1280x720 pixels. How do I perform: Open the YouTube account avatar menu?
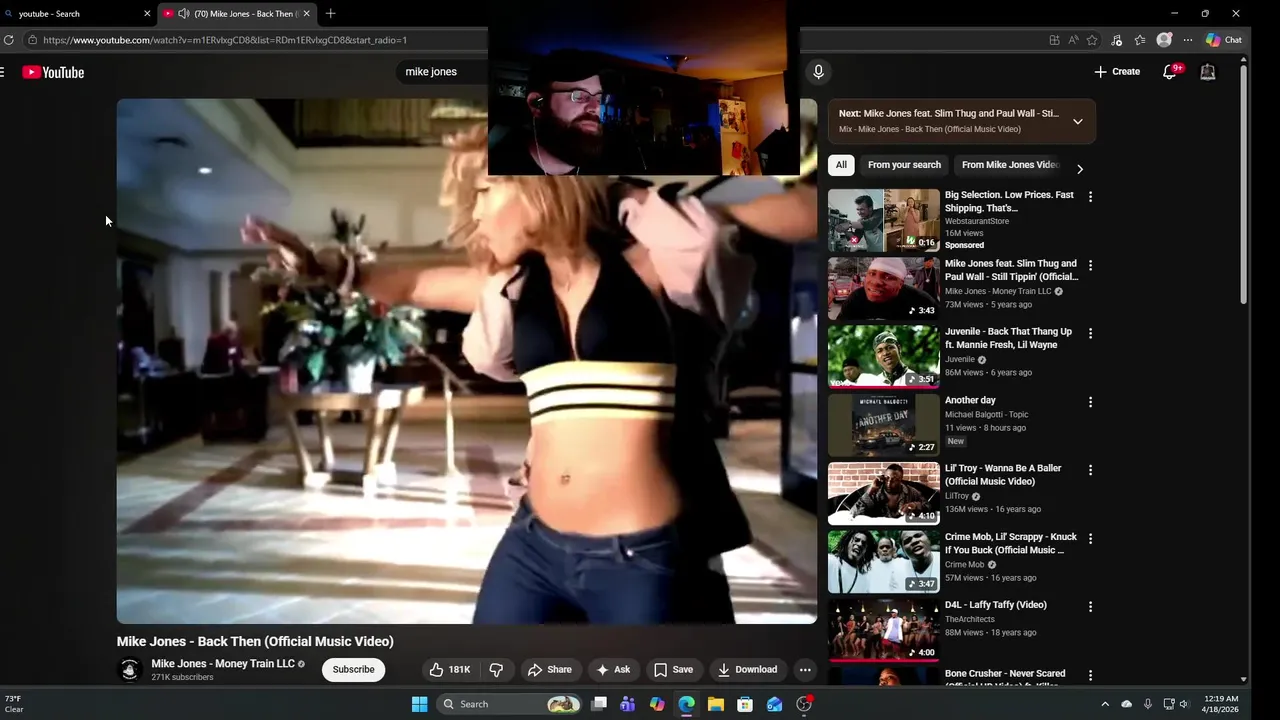(x=1208, y=72)
